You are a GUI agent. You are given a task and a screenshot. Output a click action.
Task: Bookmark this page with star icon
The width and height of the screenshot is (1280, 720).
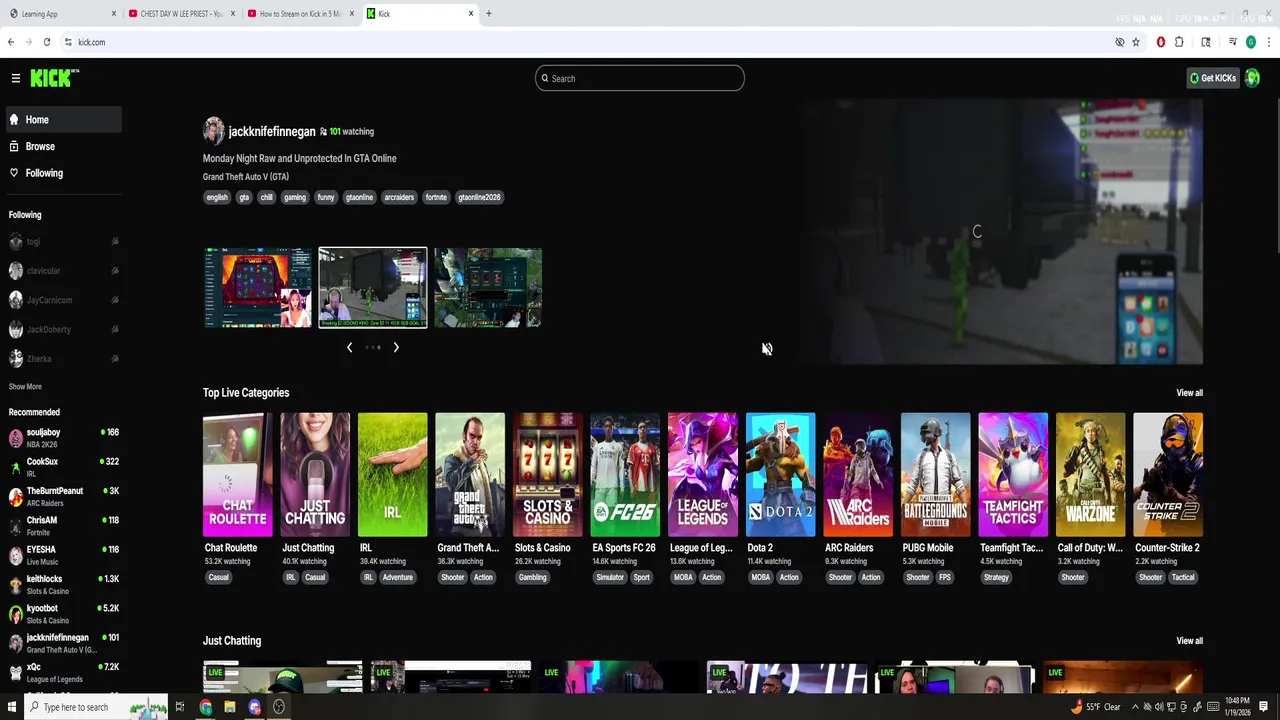coord(1136,42)
